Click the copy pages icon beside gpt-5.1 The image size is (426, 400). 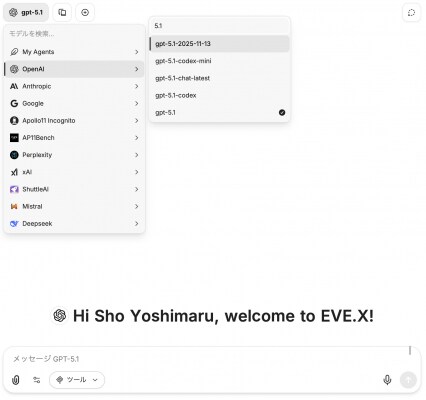click(62, 12)
